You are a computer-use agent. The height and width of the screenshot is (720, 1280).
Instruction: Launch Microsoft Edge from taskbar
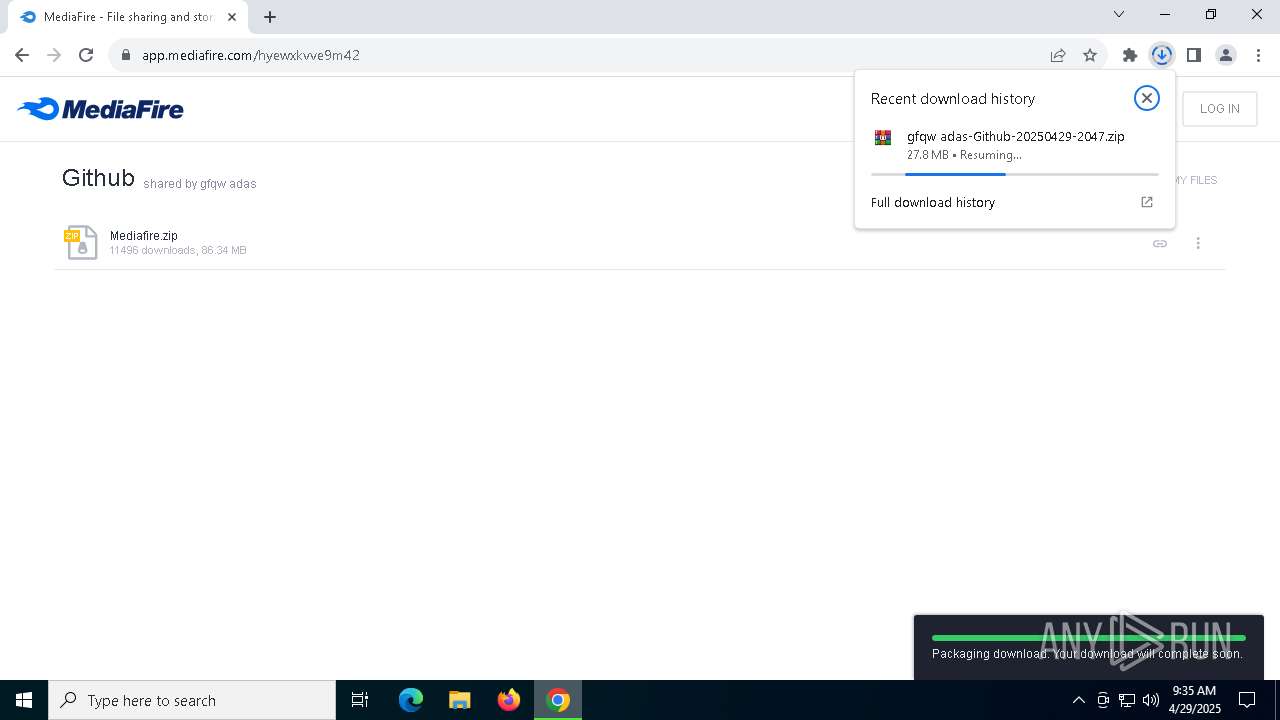411,700
